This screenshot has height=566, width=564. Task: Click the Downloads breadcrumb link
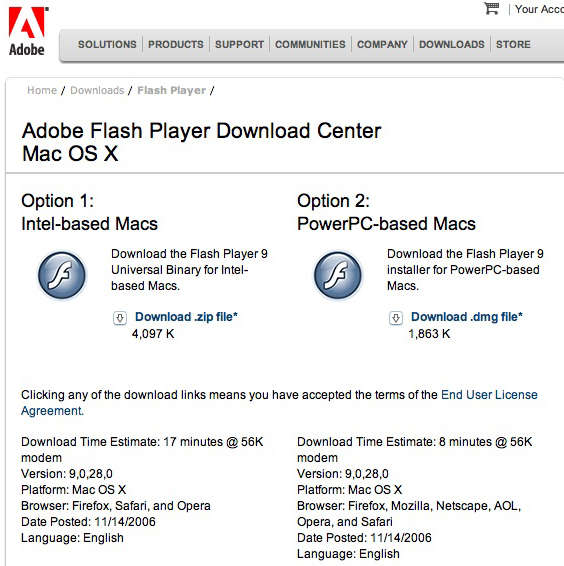click(x=97, y=90)
